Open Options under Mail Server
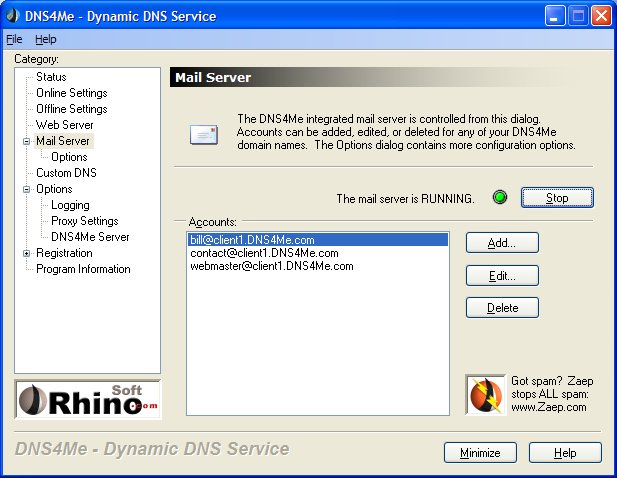The width and height of the screenshot is (617, 478). coord(69,157)
